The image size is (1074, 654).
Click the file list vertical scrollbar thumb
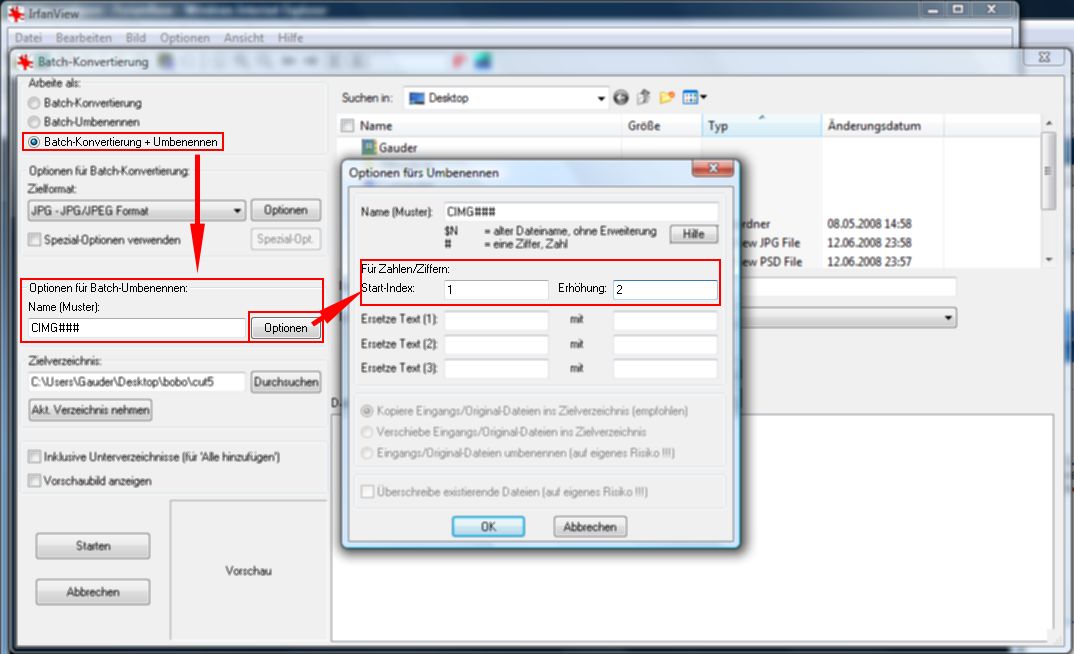click(x=1048, y=171)
